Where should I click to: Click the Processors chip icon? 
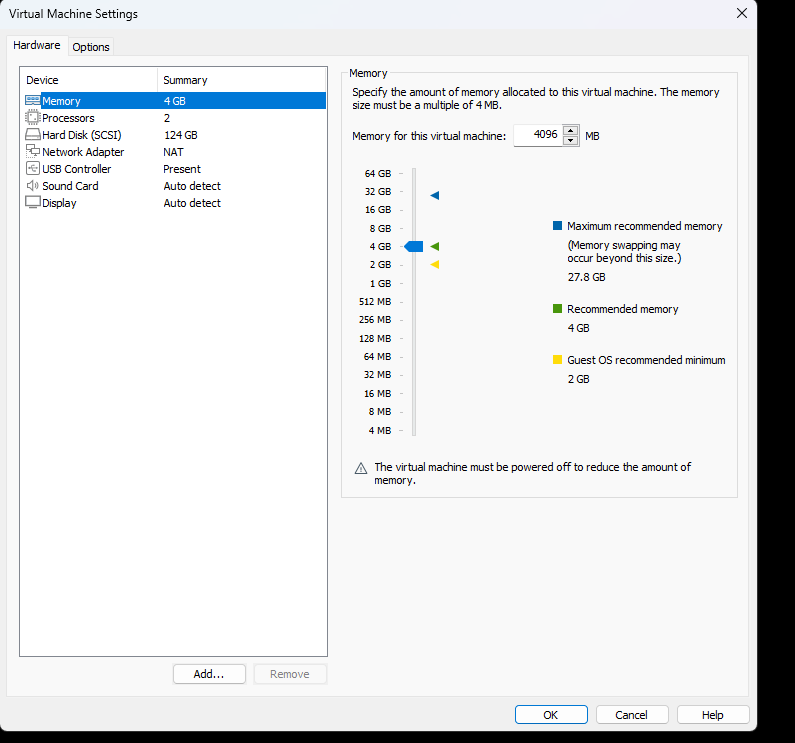(33, 118)
